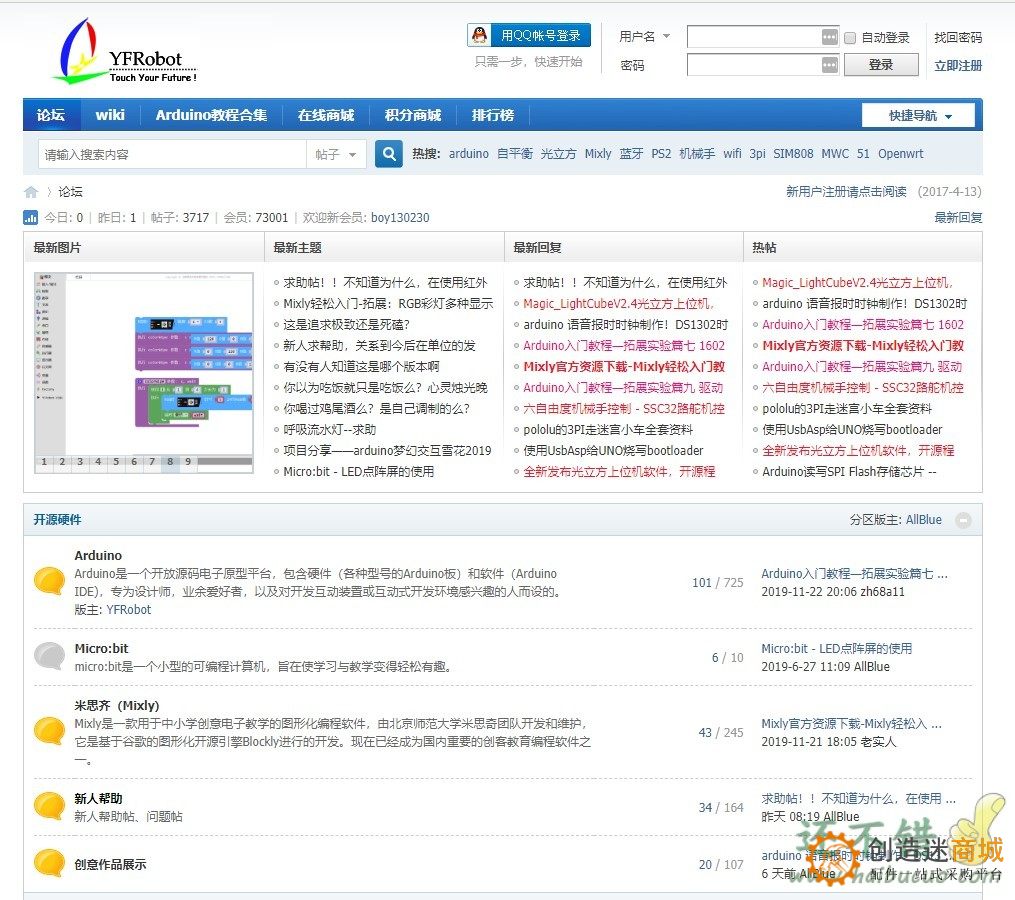Open Arduino读写SPI Flash存储芯片 hot post
Screen dimensions: 1015x900
(849, 471)
